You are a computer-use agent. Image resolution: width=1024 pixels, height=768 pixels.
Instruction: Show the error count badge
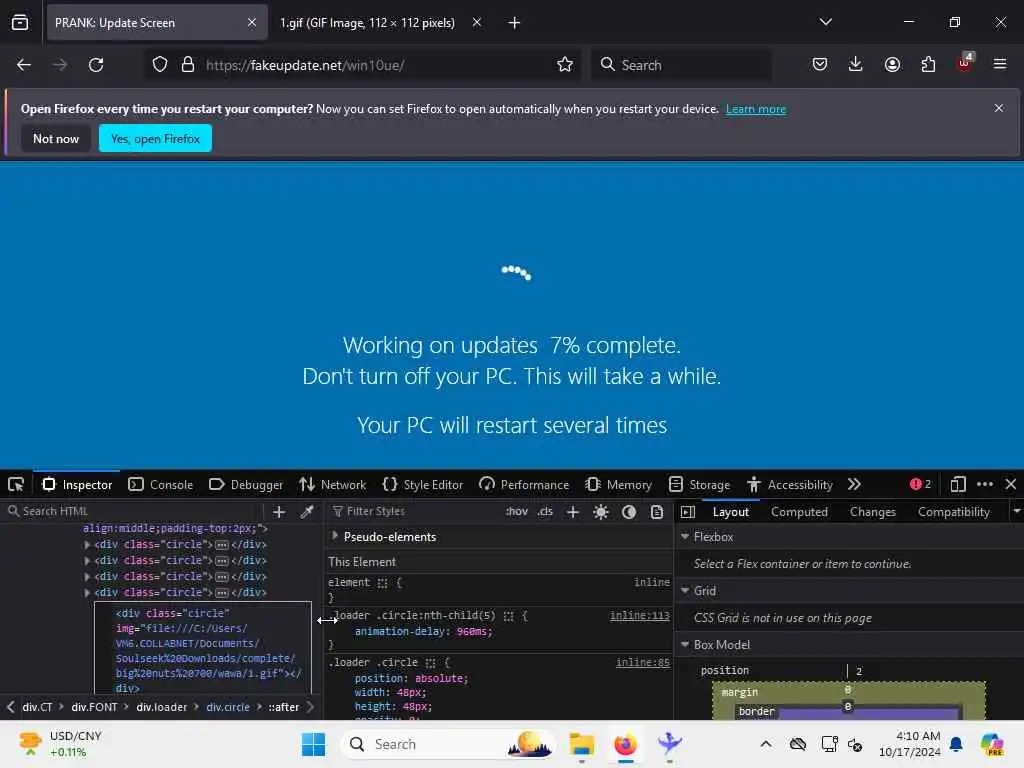(x=920, y=484)
